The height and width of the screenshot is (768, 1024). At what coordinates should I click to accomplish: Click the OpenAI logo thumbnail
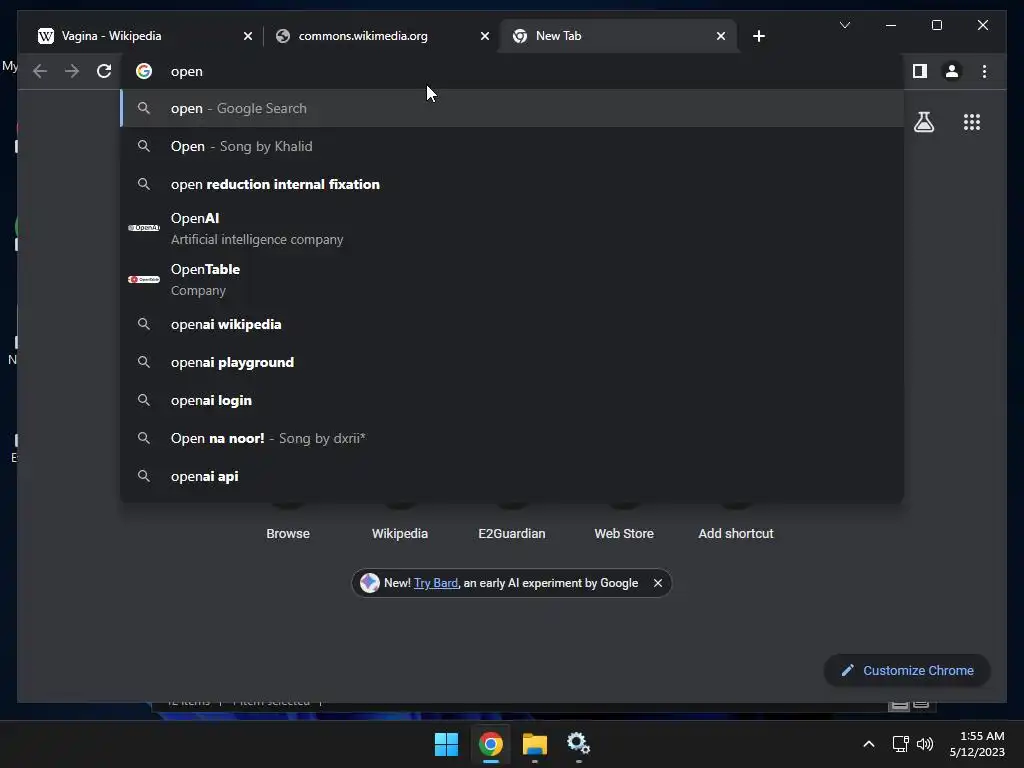pyautogui.click(x=144, y=228)
